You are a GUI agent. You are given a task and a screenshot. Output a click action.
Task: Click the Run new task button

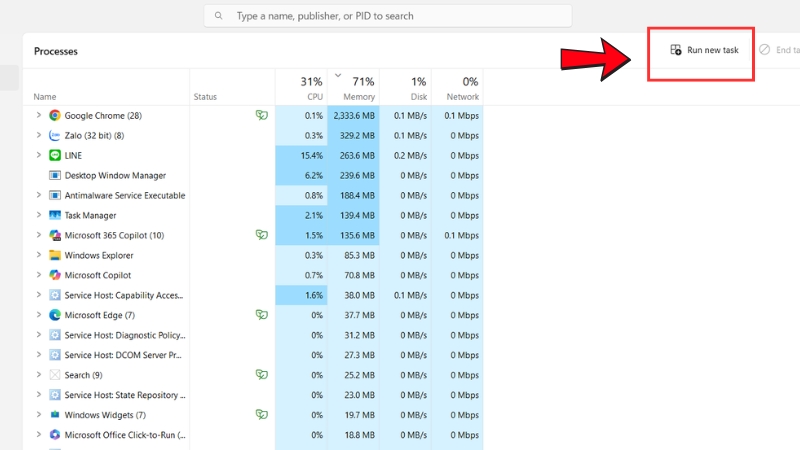tap(704, 50)
